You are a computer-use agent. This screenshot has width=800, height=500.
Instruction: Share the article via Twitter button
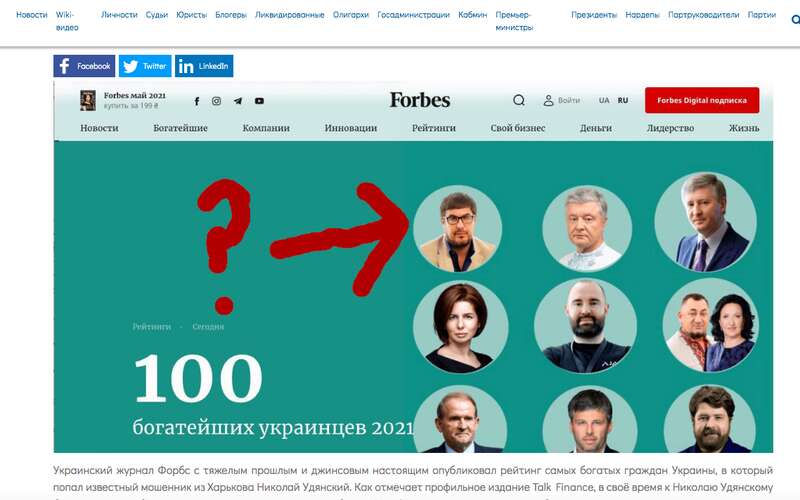click(145, 66)
